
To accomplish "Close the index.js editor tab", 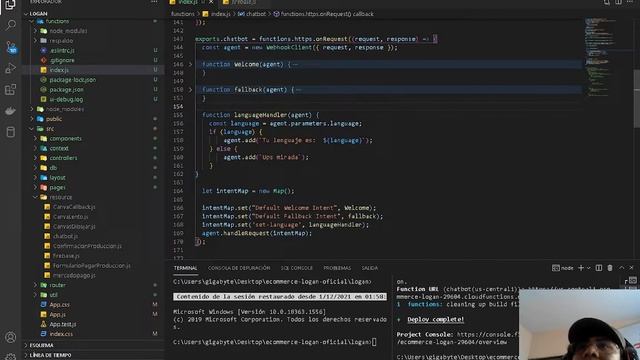I will pos(211,2).
